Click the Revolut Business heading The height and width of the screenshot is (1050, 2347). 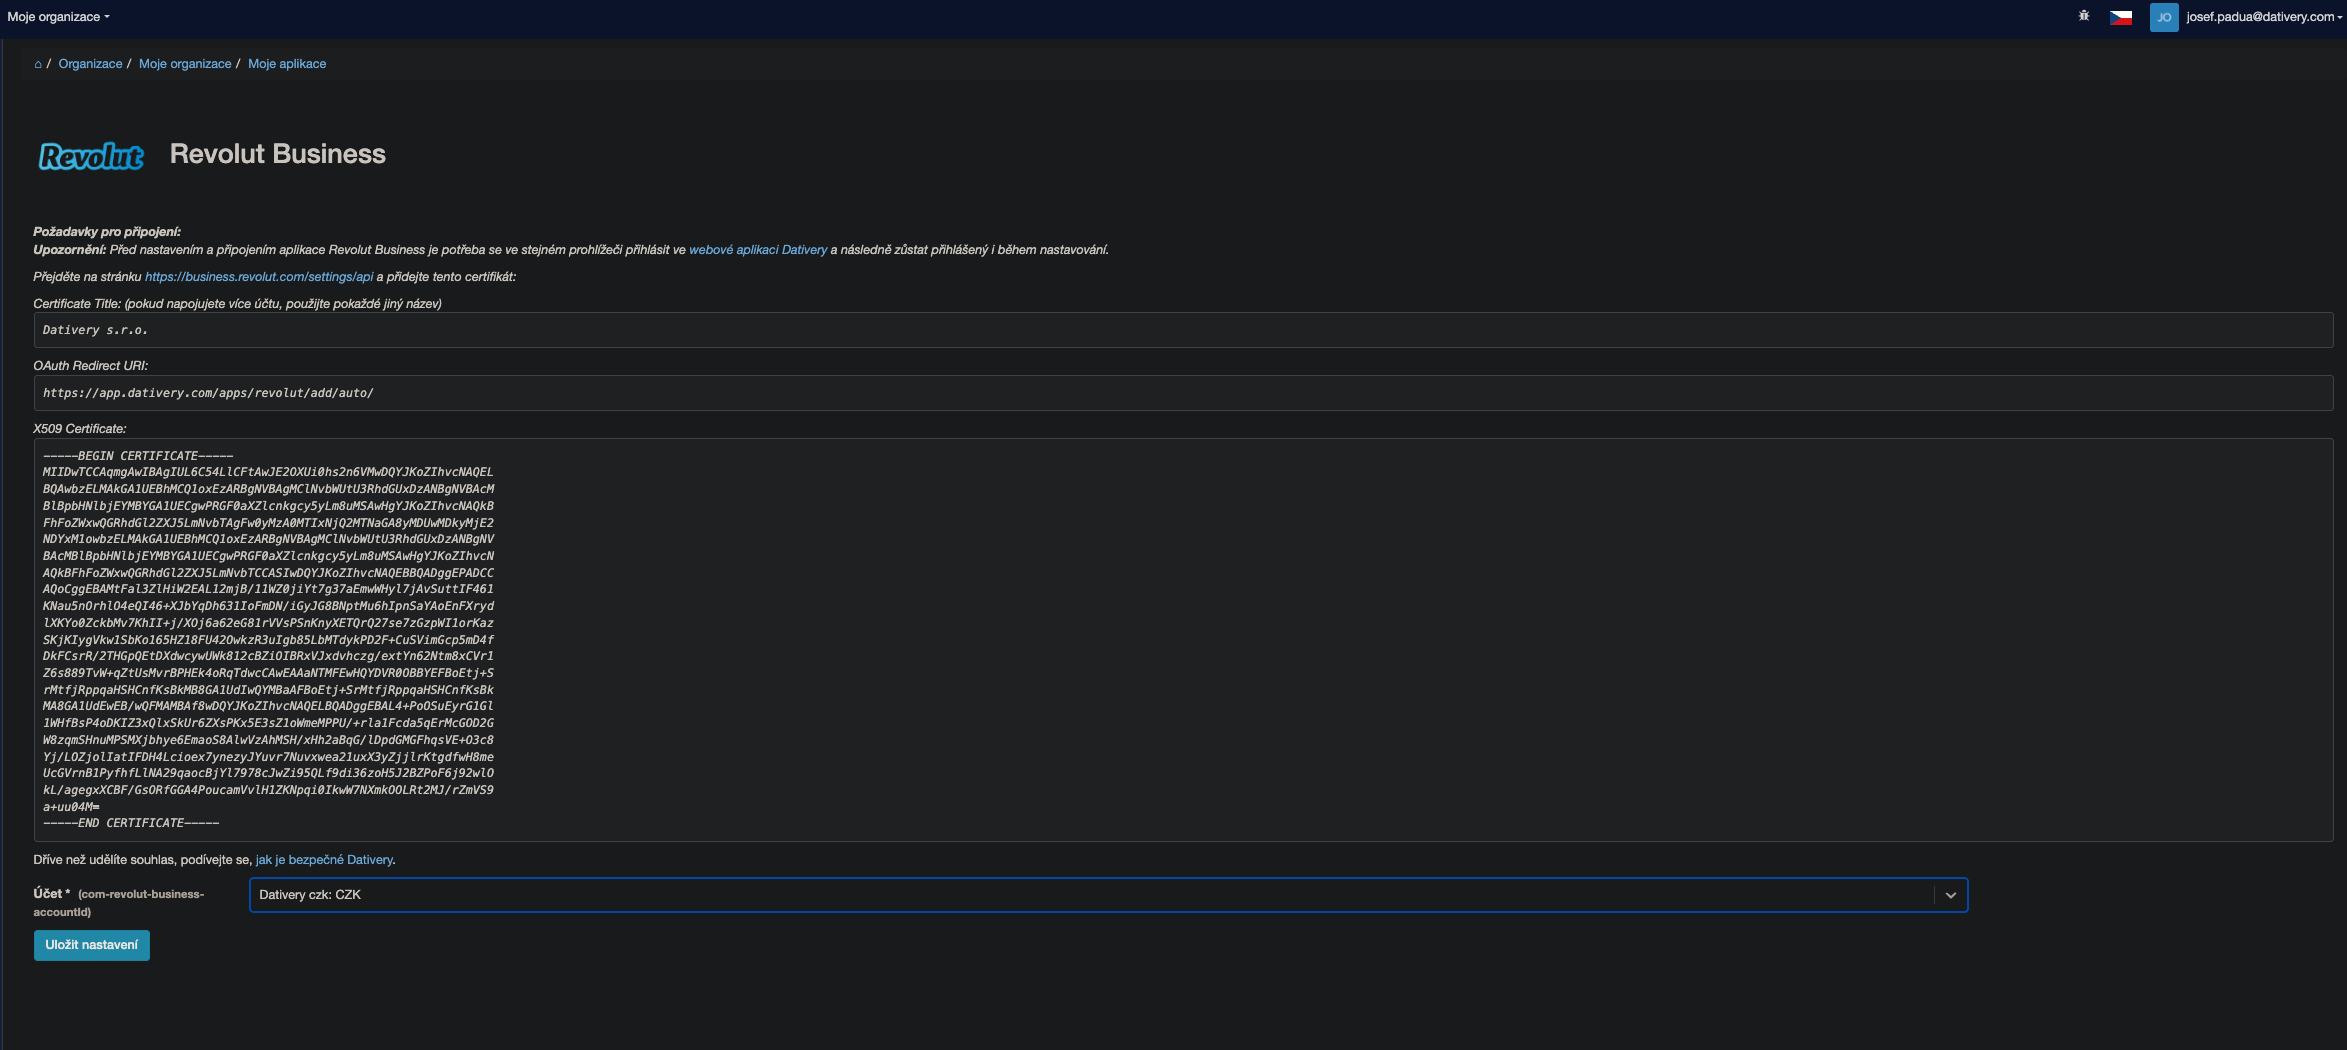[x=277, y=154]
